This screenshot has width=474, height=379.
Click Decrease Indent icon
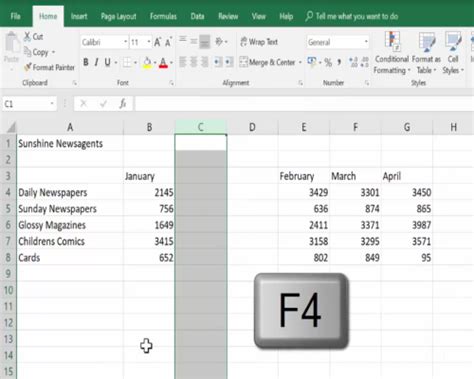(x=218, y=62)
